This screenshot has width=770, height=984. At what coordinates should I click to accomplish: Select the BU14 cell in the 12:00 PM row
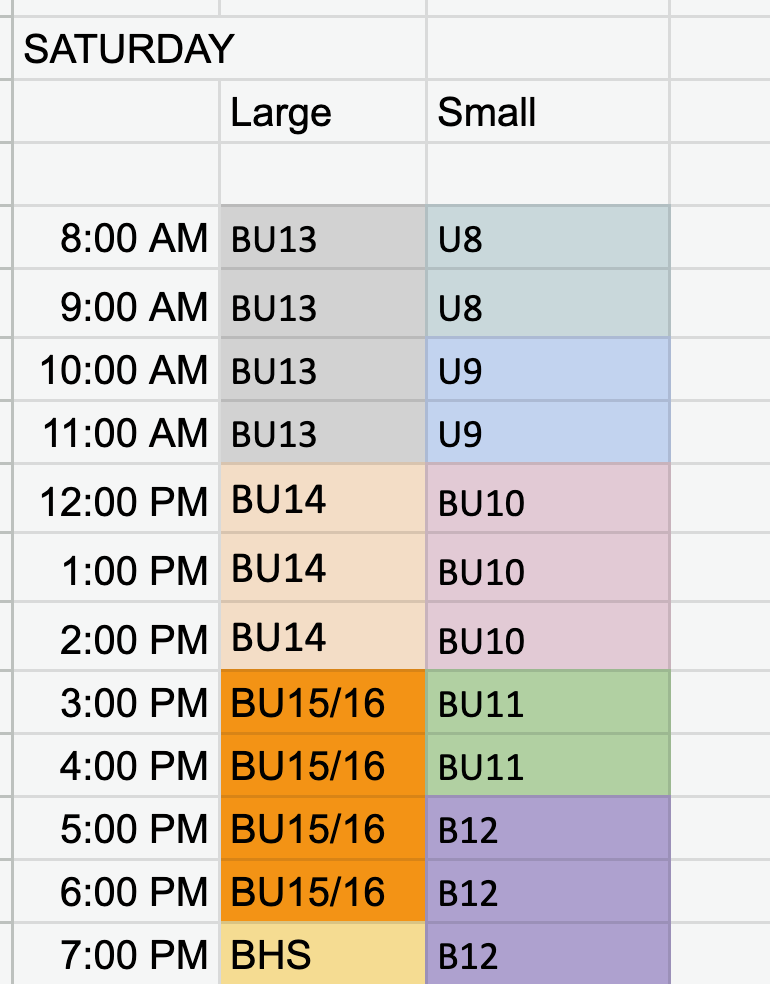[x=322, y=499]
